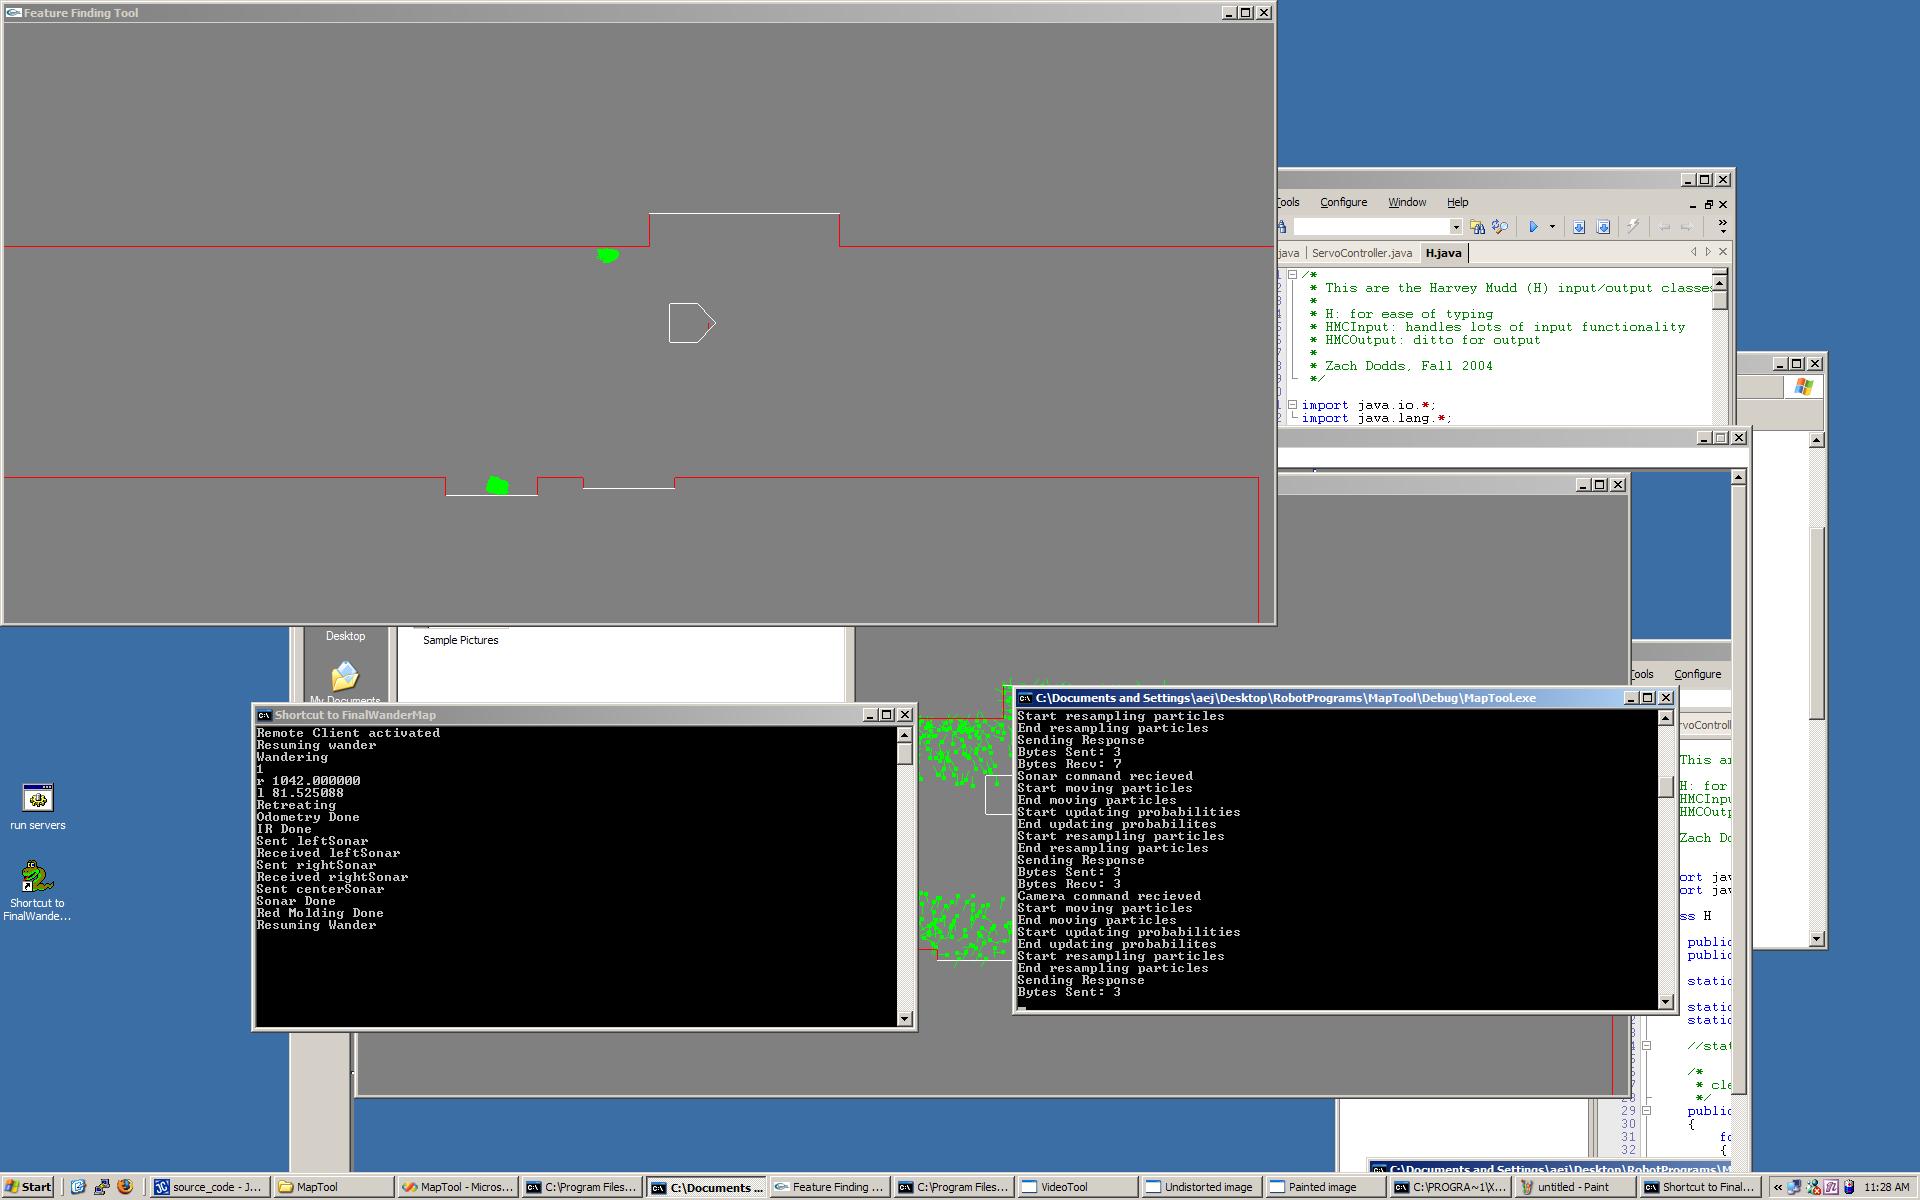Screen dimensions: 1920x1200
Task: Switch to Painted image taskbar button
Action: pyautogui.click(x=1325, y=1187)
